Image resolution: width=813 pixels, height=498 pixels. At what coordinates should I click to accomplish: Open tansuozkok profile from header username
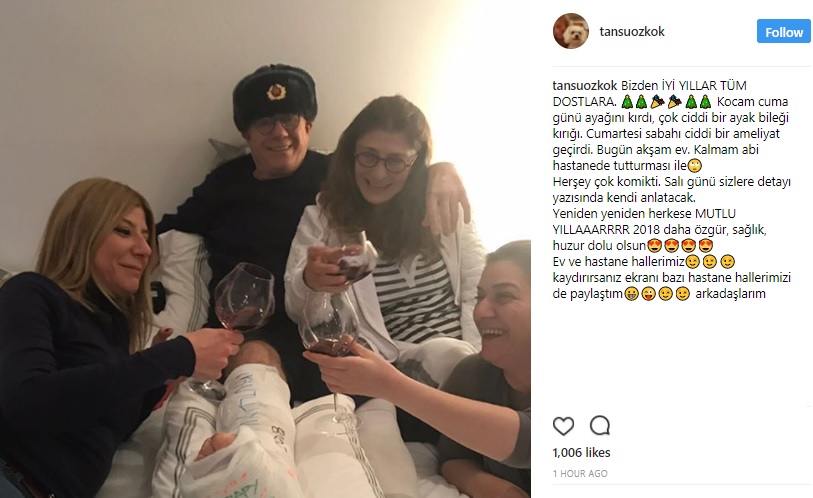pos(632,32)
